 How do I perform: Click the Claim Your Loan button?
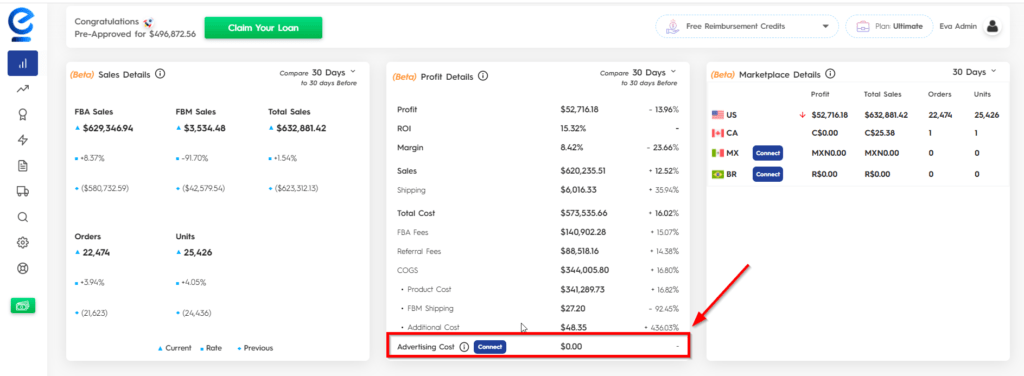click(x=263, y=28)
